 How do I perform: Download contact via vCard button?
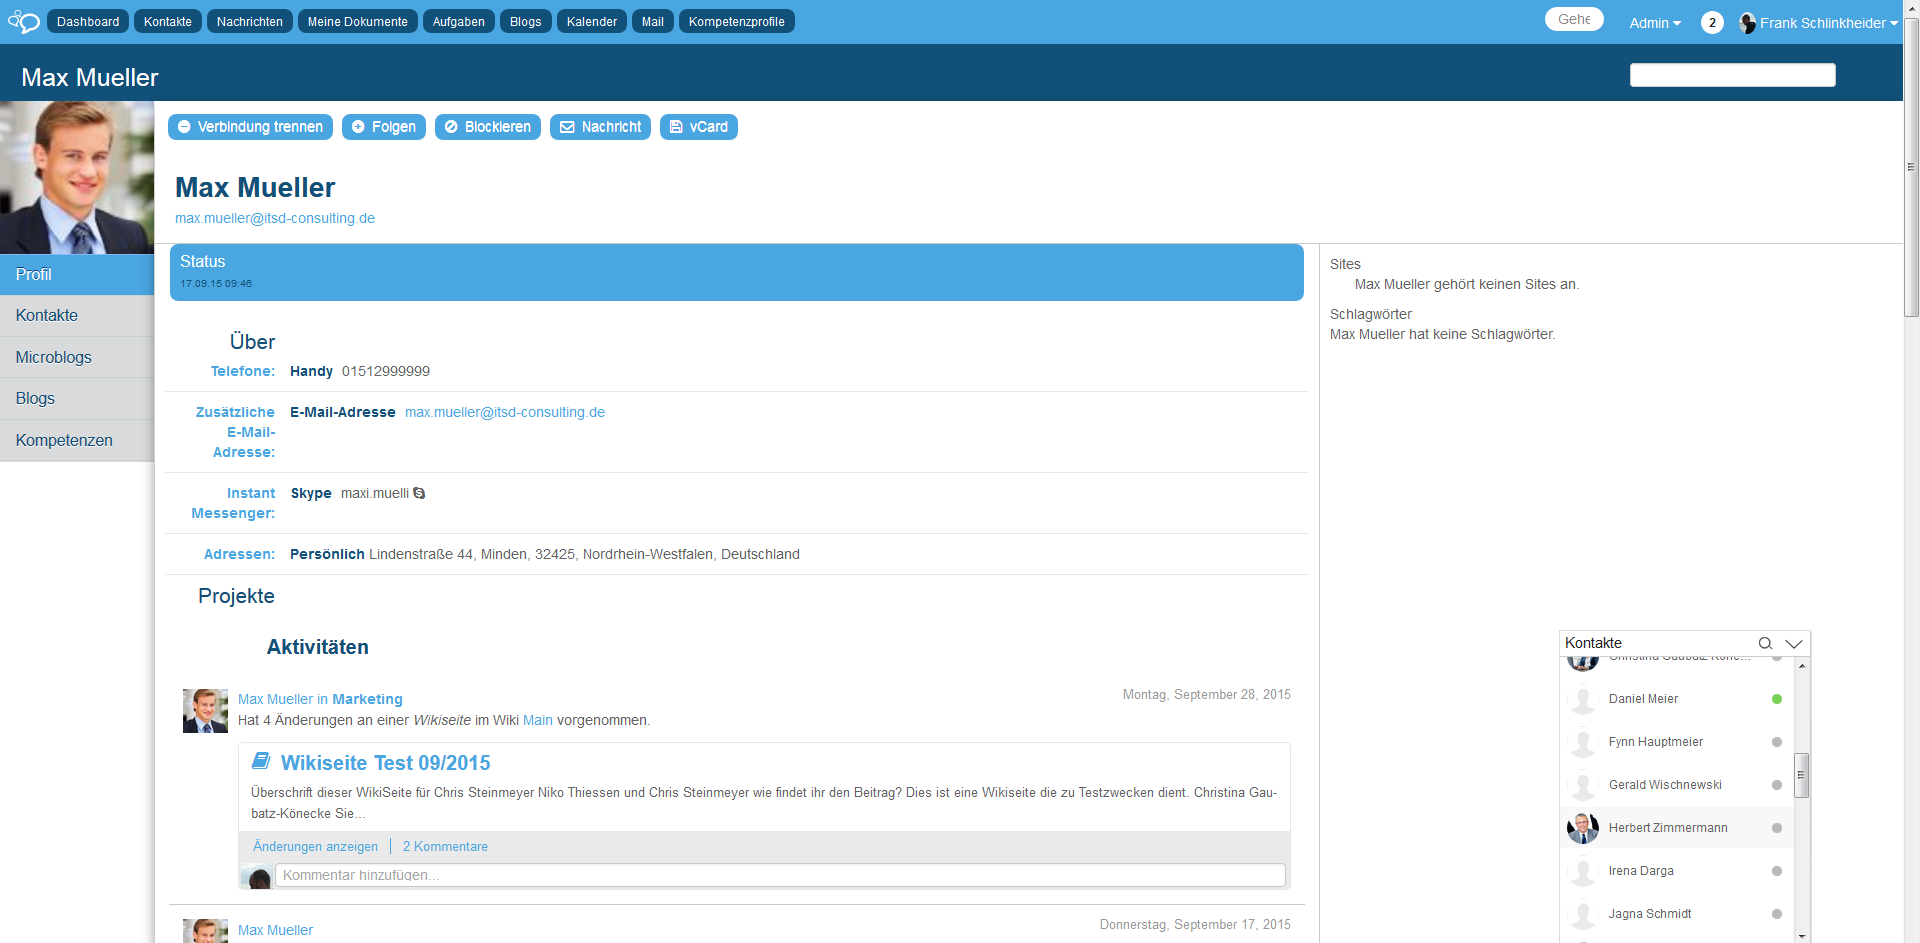[x=698, y=127]
